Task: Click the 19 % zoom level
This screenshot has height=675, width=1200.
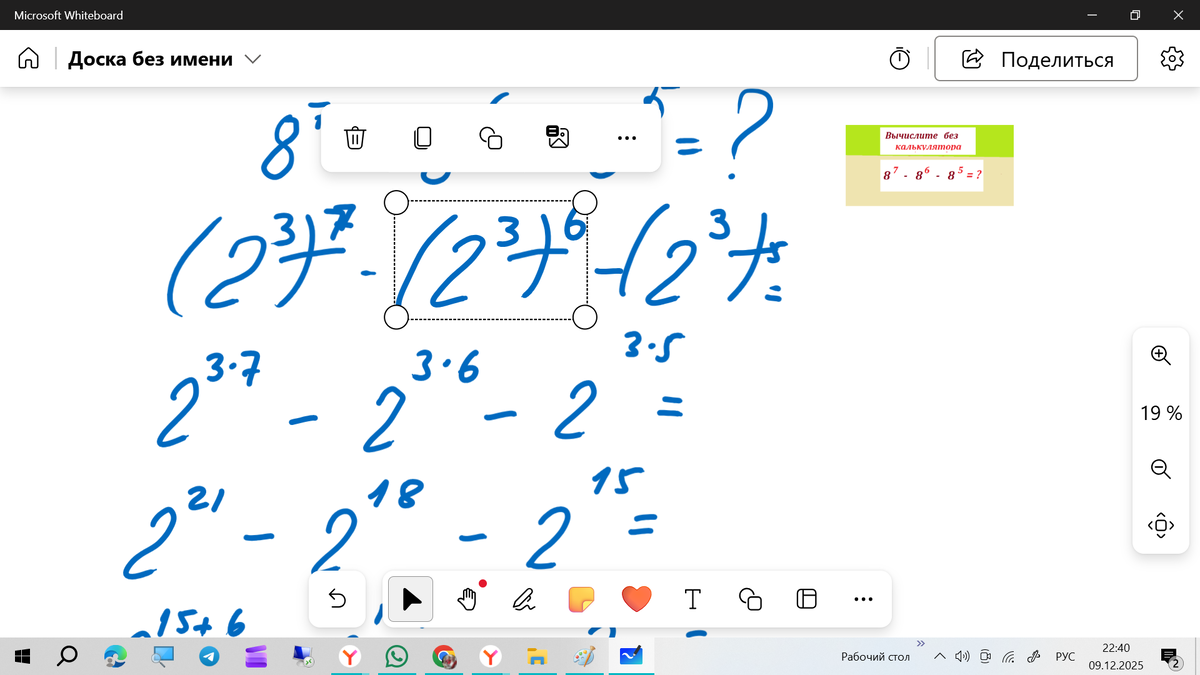Action: click(x=1160, y=412)
